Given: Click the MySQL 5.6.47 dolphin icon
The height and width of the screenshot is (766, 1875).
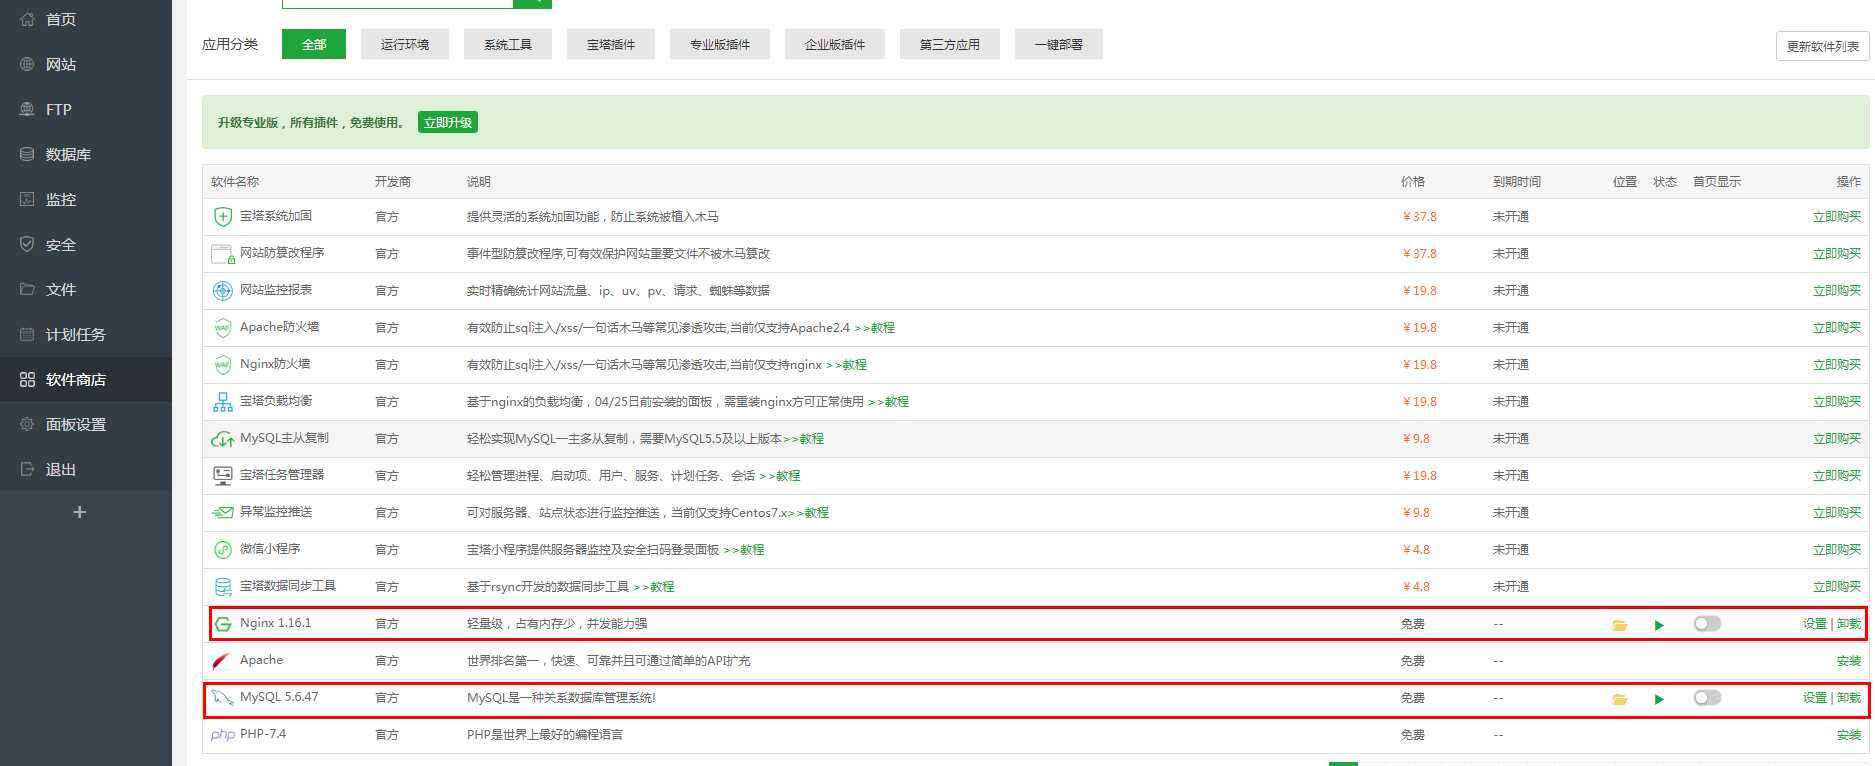Looking at the screenshot, I should (x=222, y=698).
